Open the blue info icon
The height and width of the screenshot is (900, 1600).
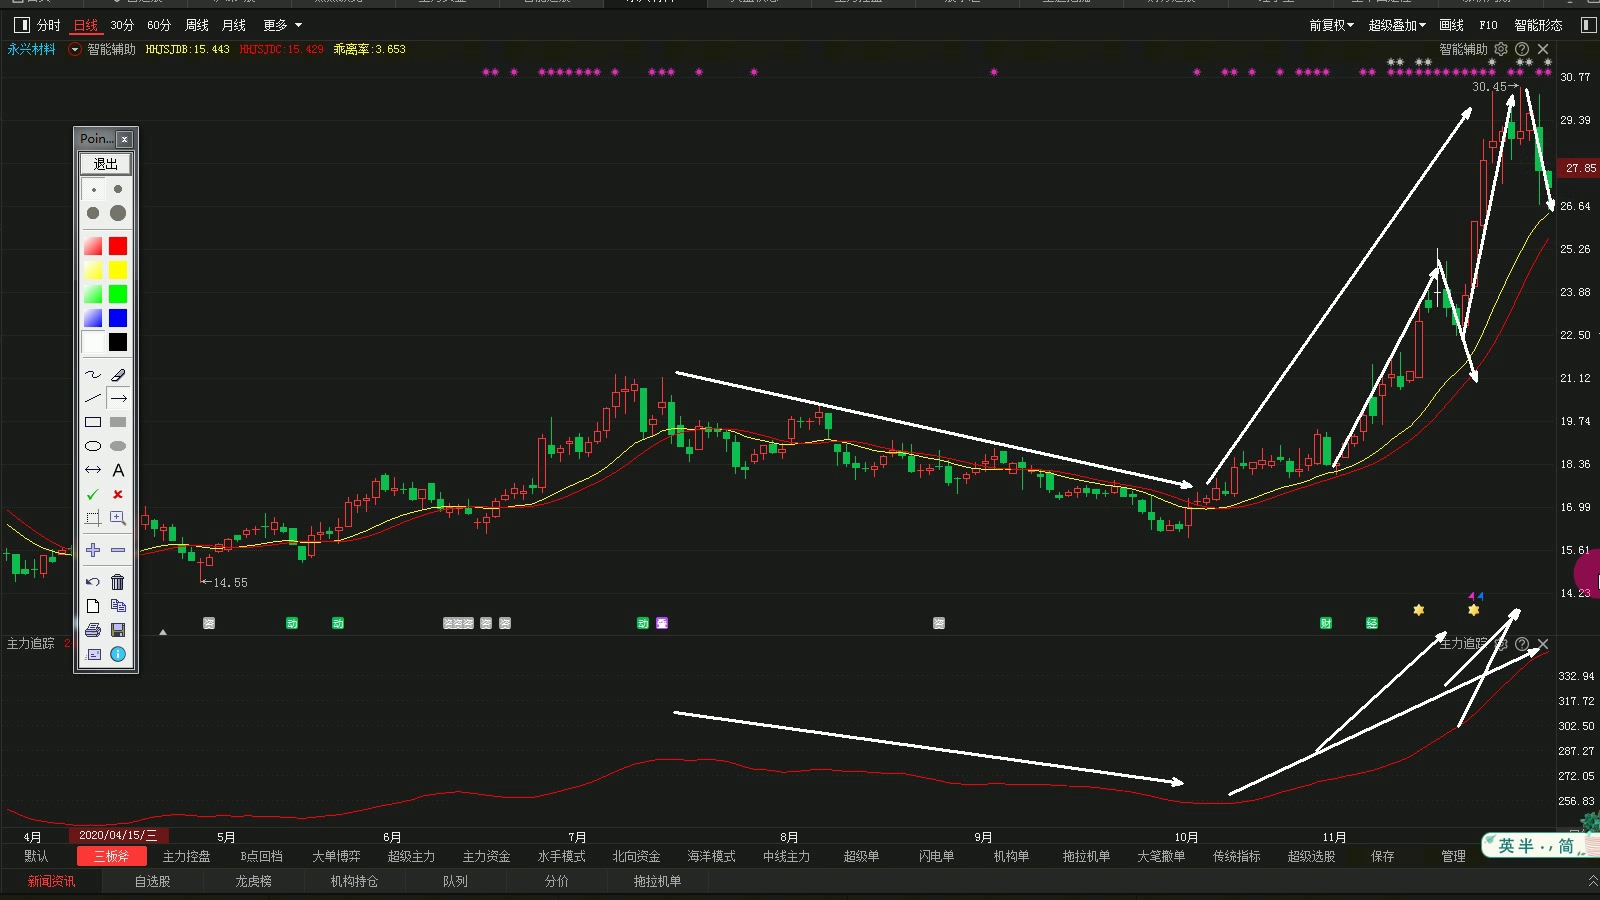(118, 654)
